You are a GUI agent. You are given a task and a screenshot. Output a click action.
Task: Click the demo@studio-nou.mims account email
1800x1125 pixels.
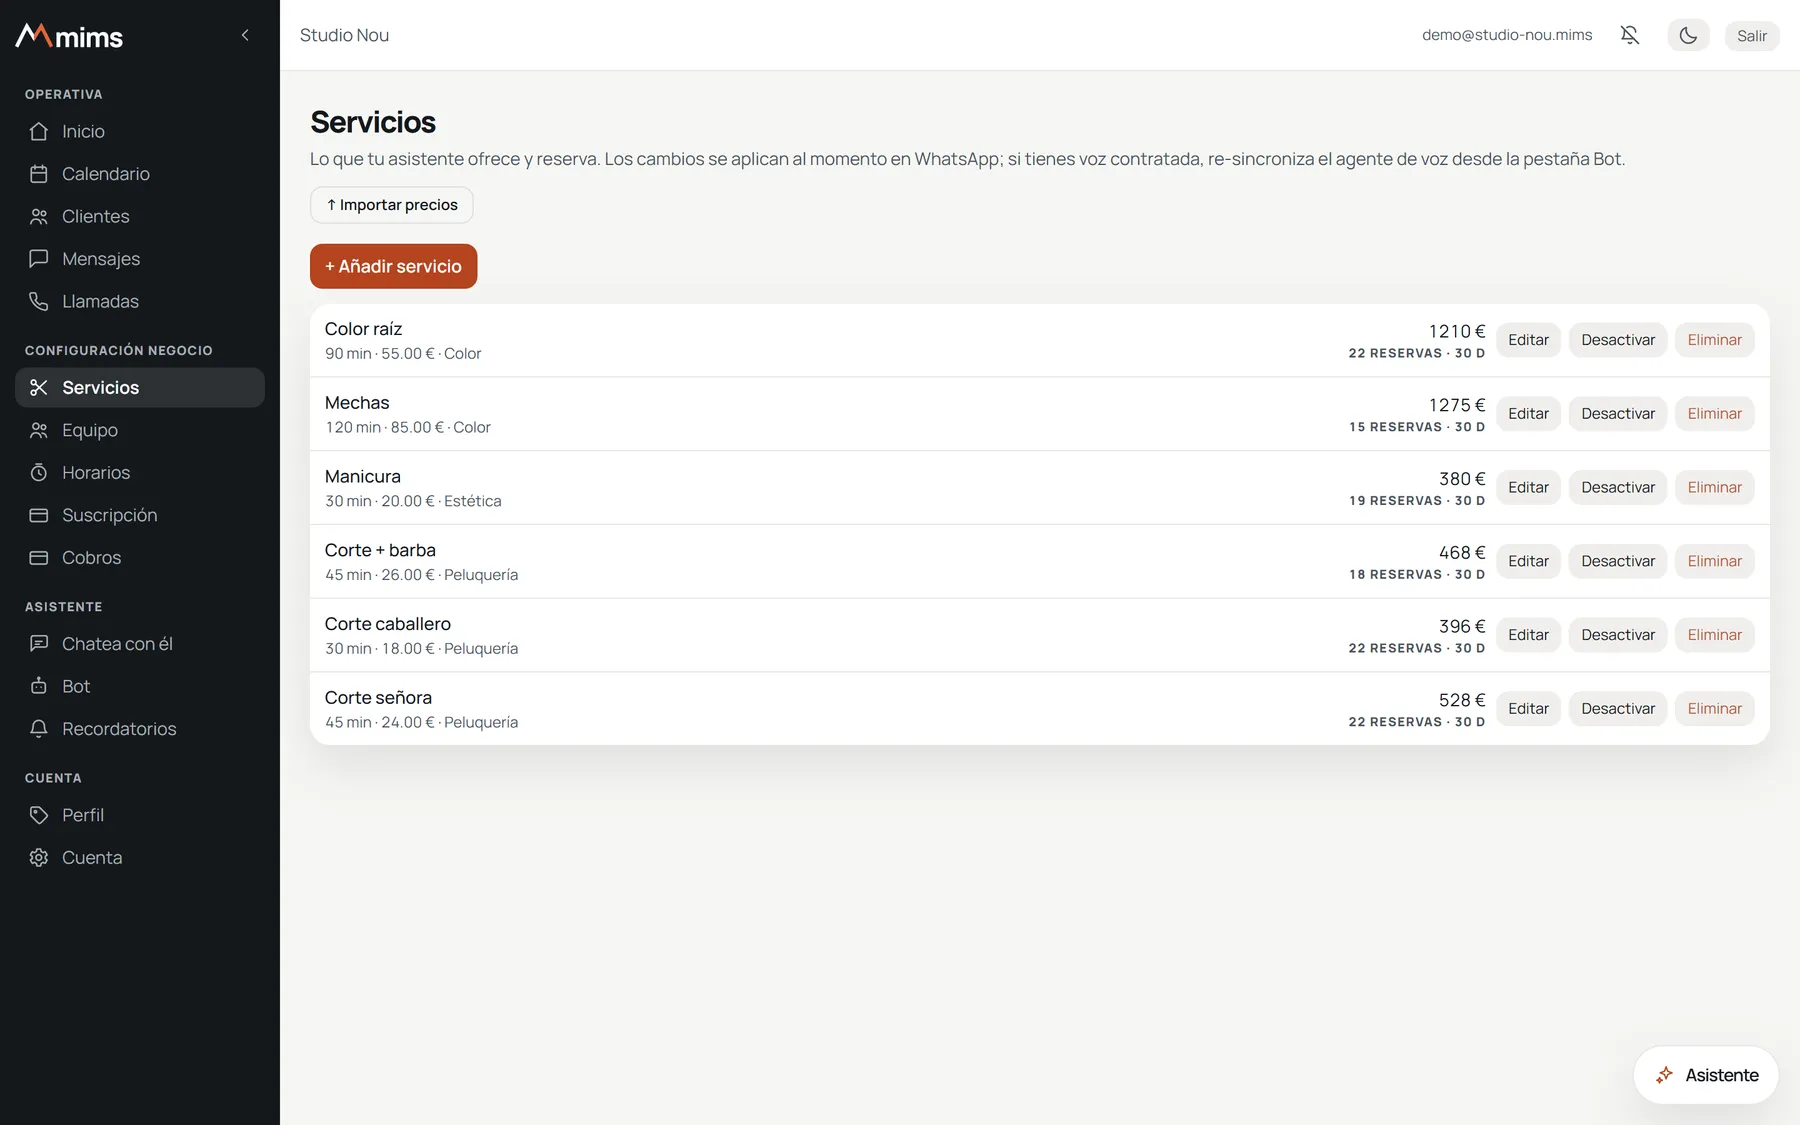1507,35
